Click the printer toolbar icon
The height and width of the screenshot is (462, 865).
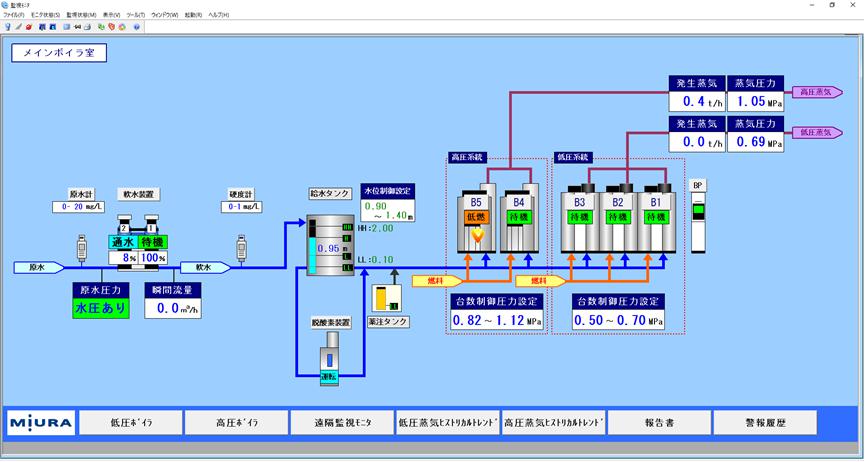click(x=87, y=26)
